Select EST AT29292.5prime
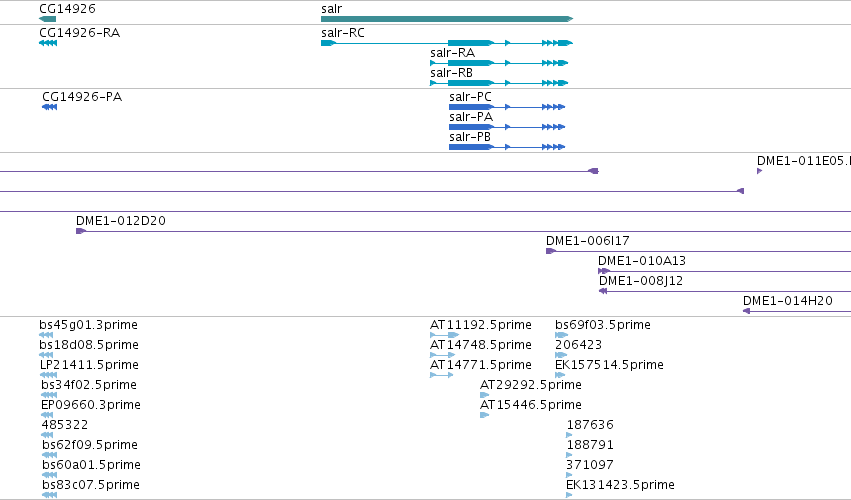851x500 pixels. tap(531, 385)
